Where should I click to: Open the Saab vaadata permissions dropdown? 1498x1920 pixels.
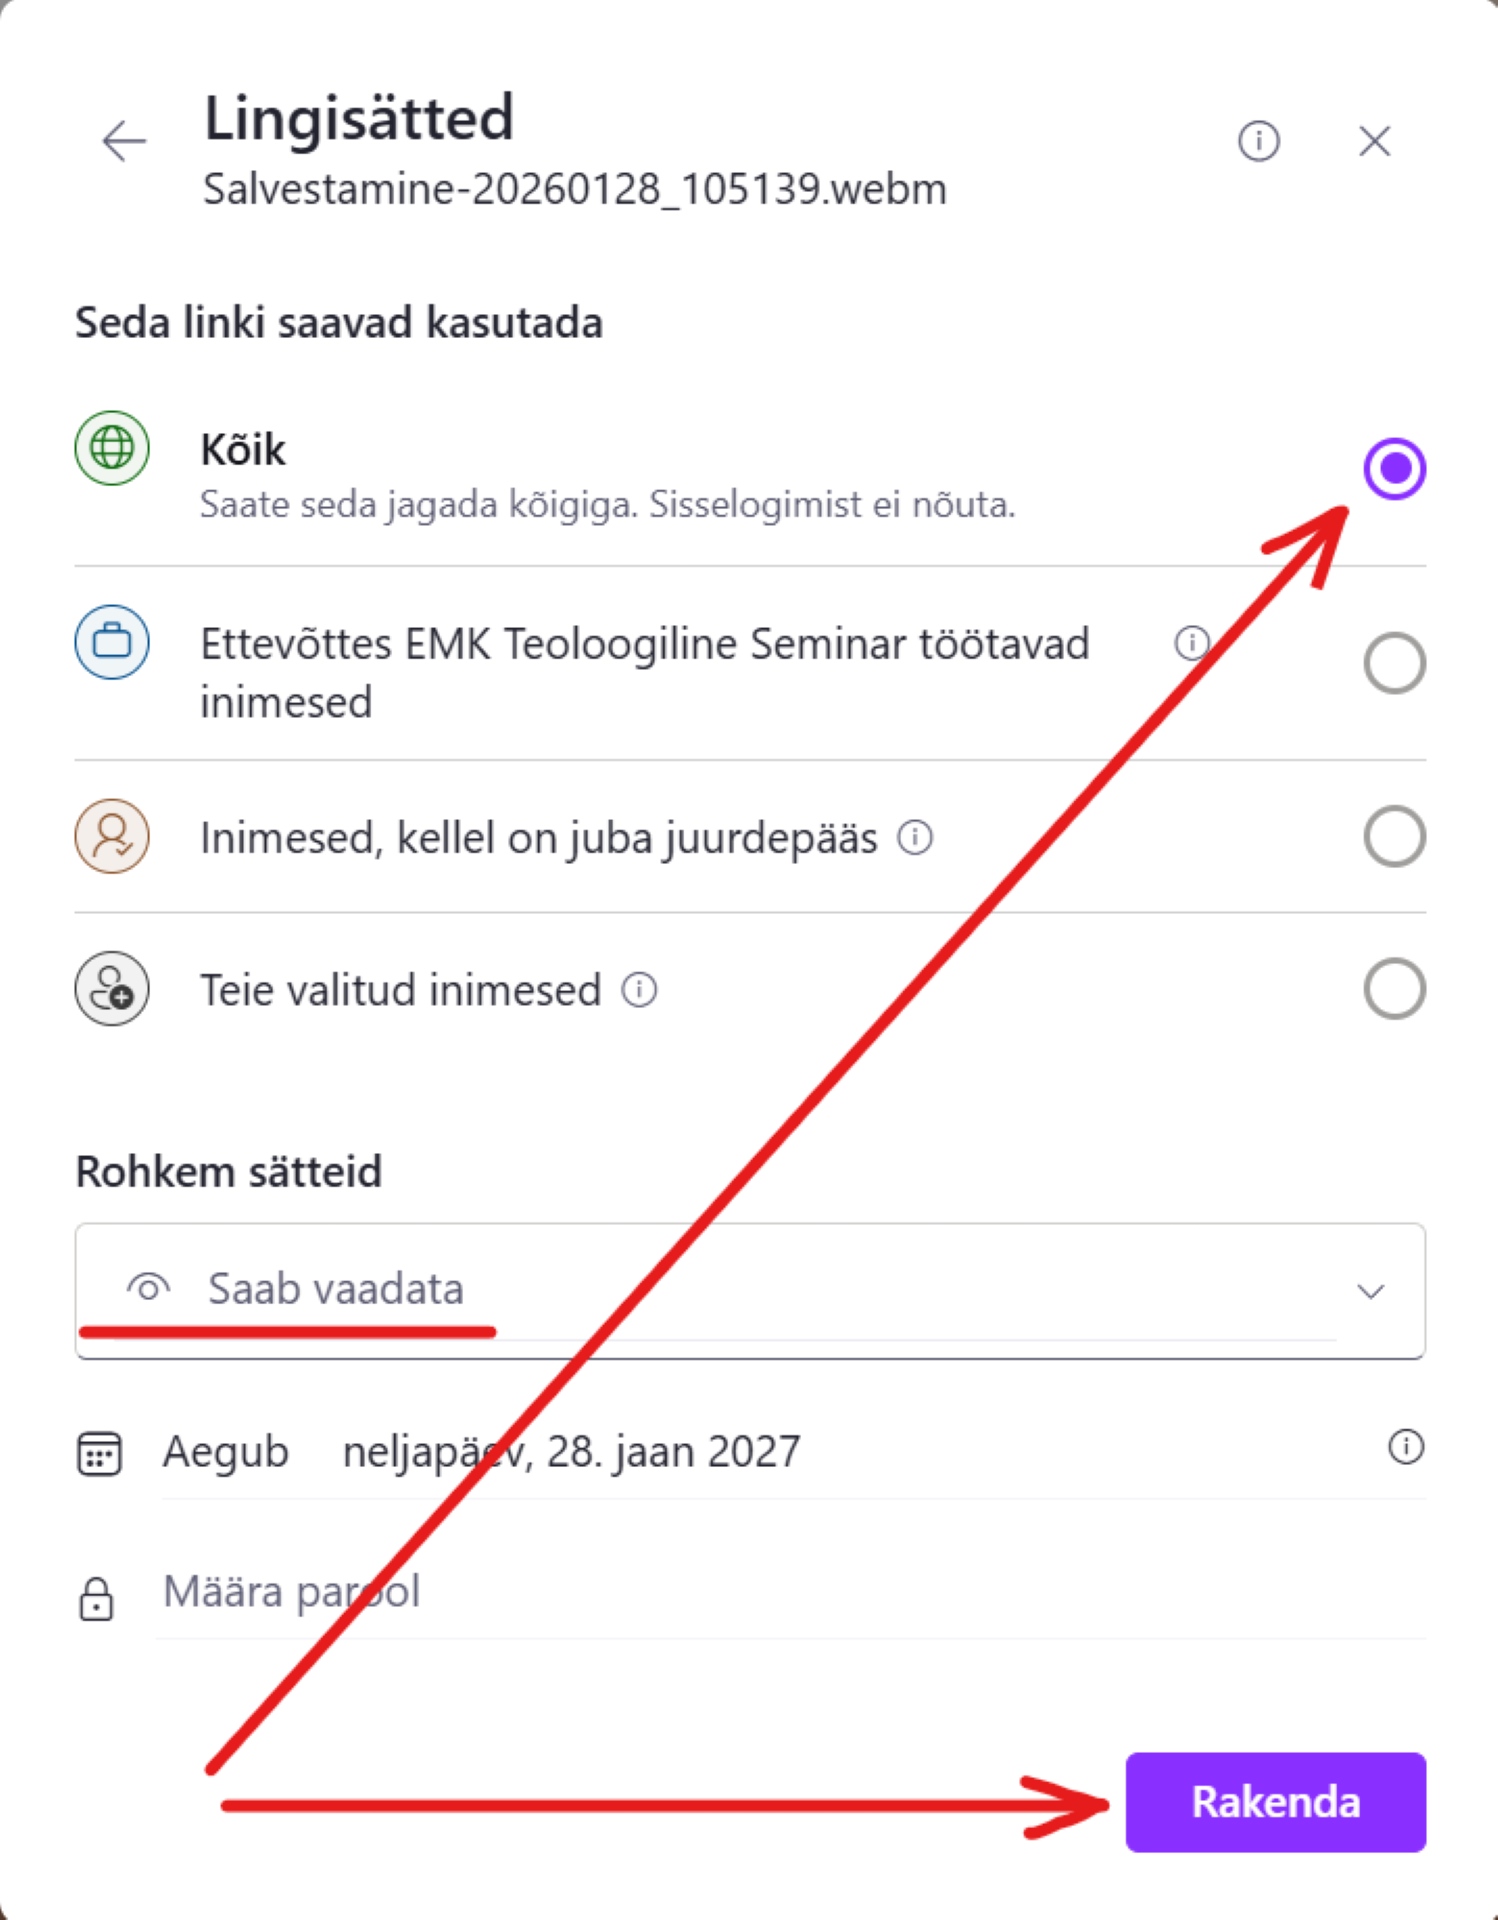700,1290
